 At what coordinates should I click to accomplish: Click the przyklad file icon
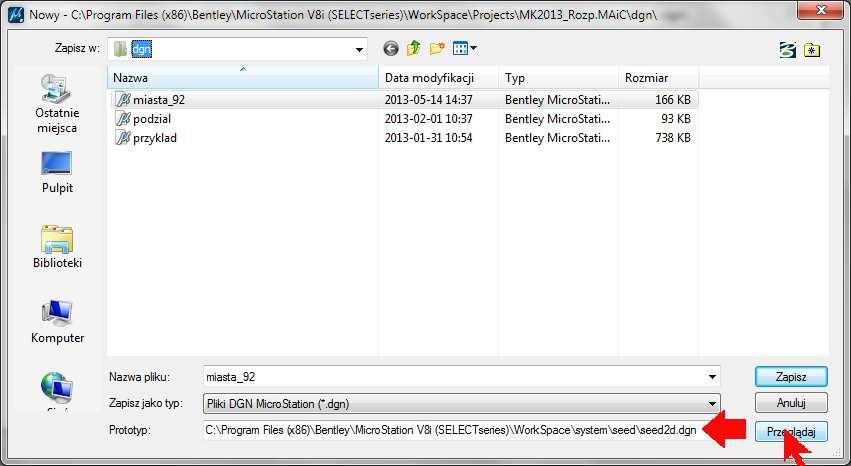click(123, 138)
